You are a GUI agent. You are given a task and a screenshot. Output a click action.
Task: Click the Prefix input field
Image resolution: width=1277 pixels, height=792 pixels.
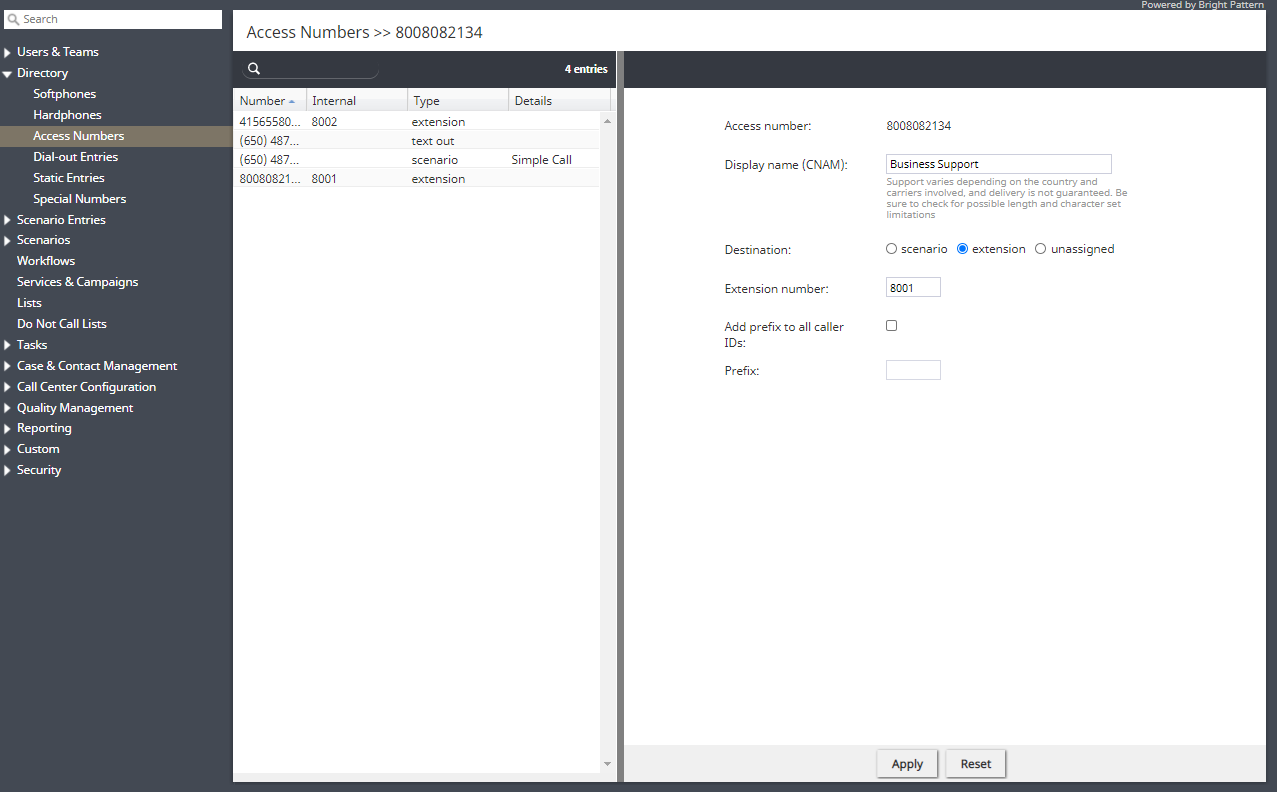click(913, 370)
